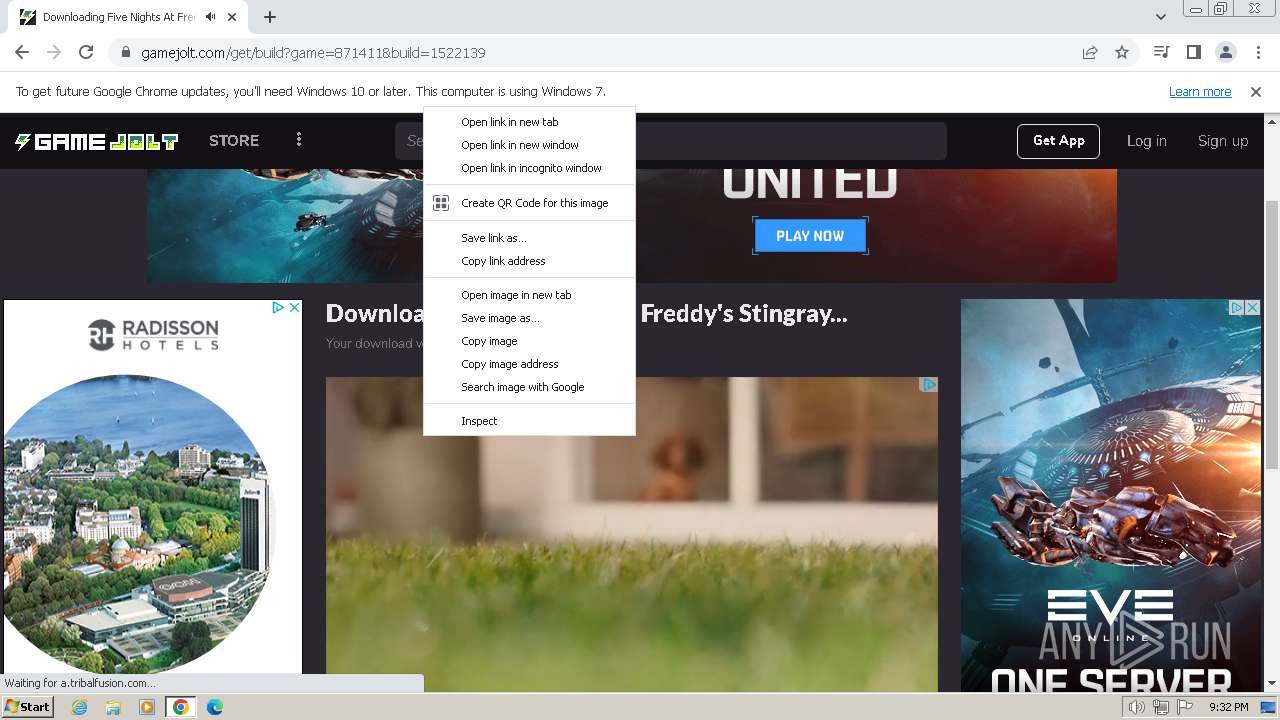Click Log in
The width and height of the screenshot is (1280, 720).
1147,141
